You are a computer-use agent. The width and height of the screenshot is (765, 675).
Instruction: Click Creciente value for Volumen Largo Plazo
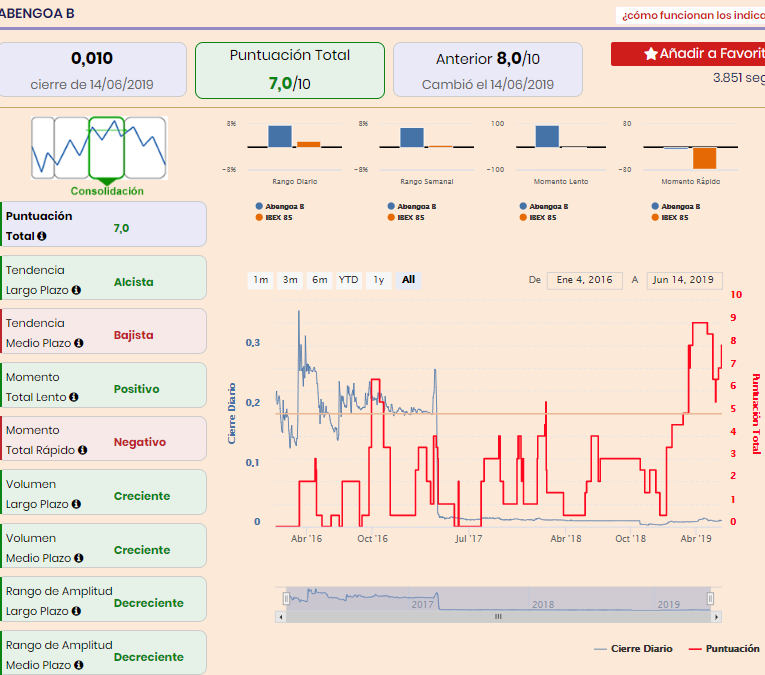pos(142,496)
